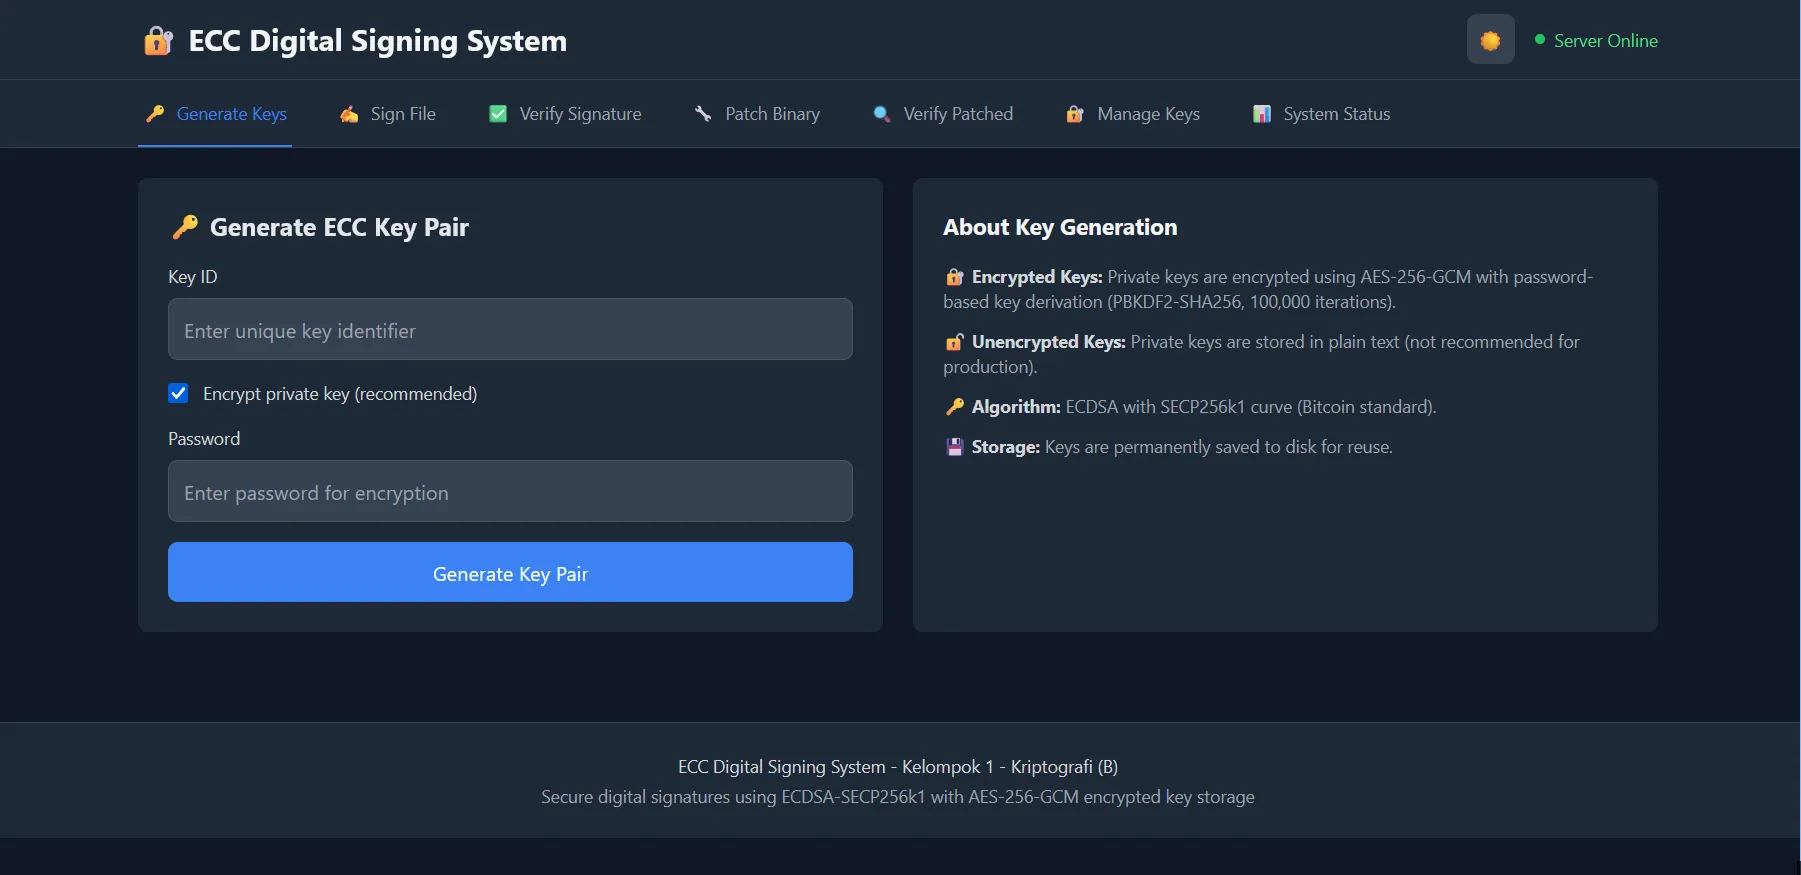This screenshot has height=875, width=1801.
Task: Click the magnifier icon for Verify Patched
Action: [x=882, y=114]
